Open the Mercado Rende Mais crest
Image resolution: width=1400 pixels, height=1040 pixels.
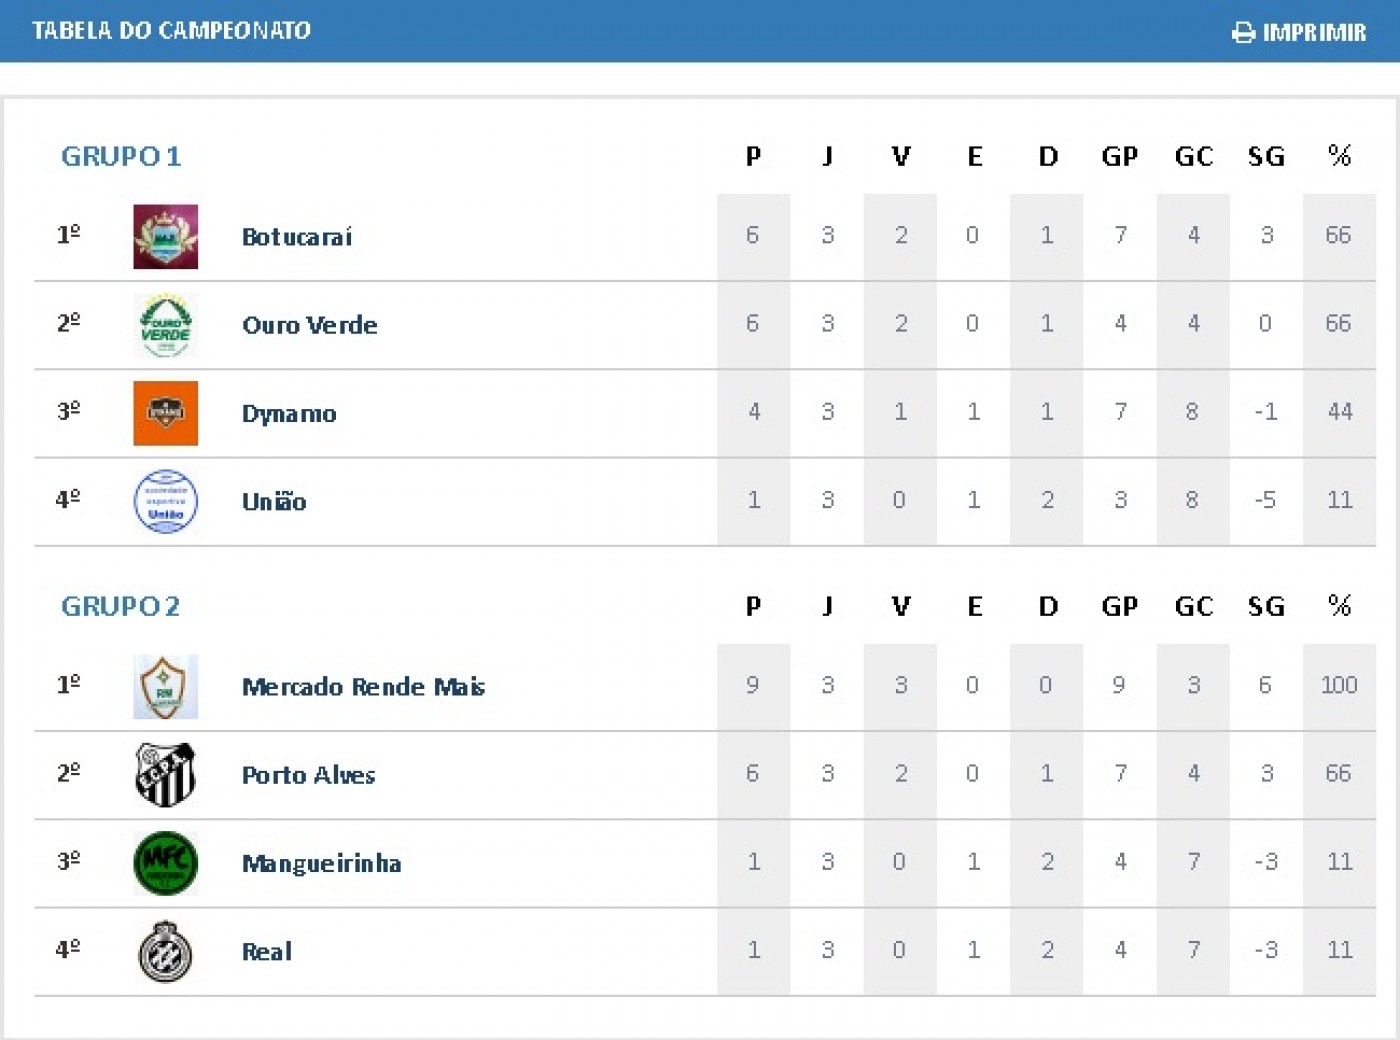click(x=166, y=687)
